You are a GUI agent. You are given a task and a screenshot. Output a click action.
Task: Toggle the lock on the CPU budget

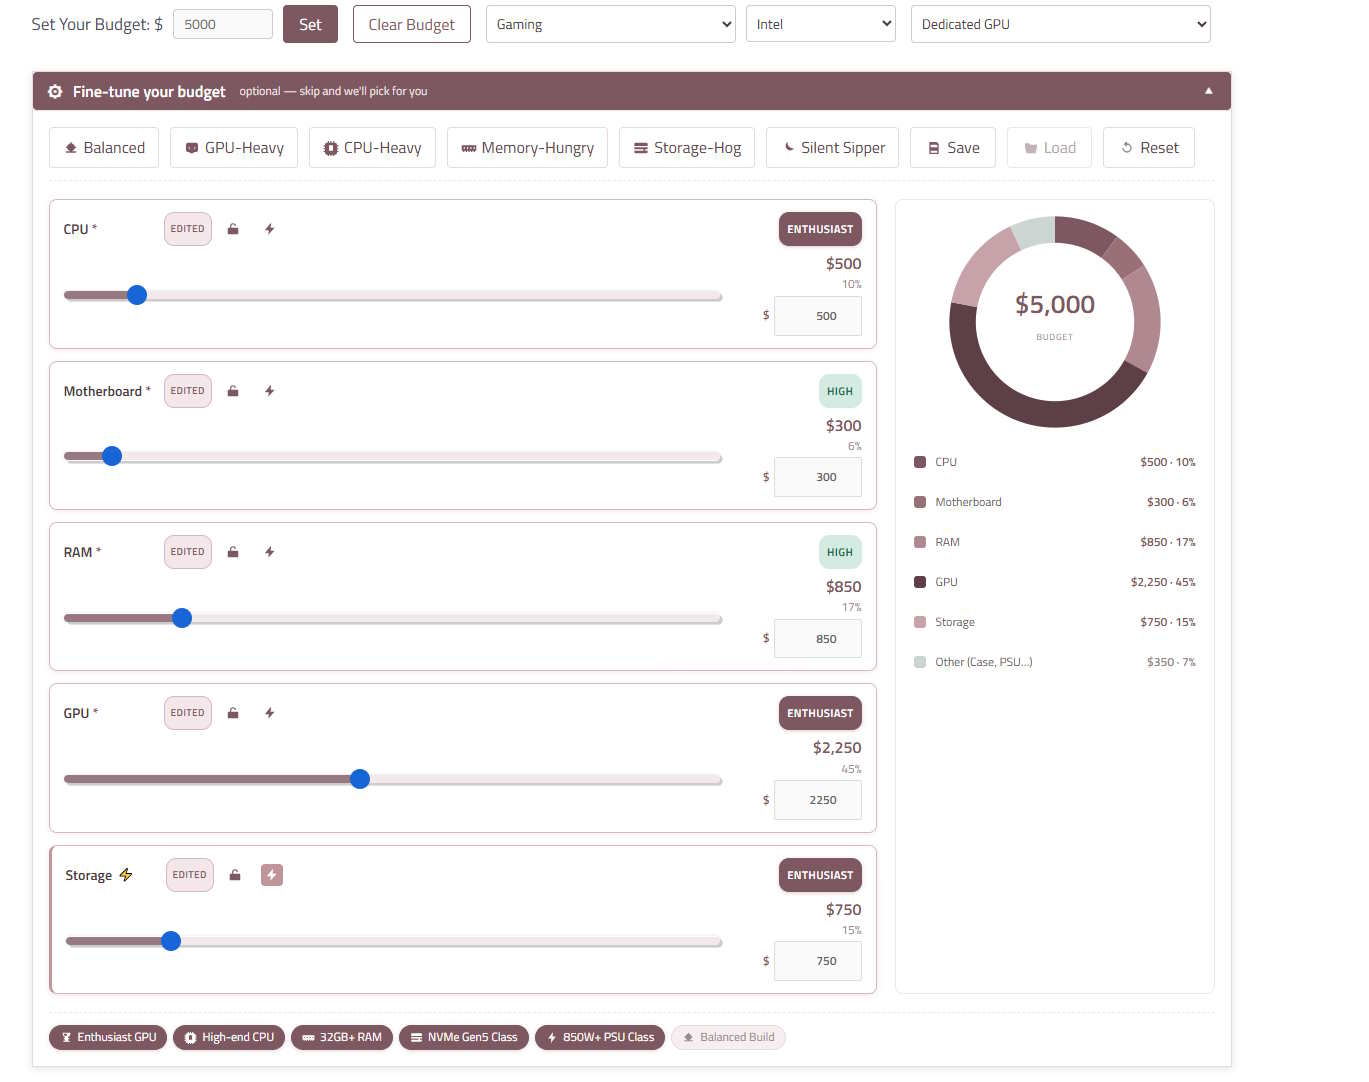point(233,229)
